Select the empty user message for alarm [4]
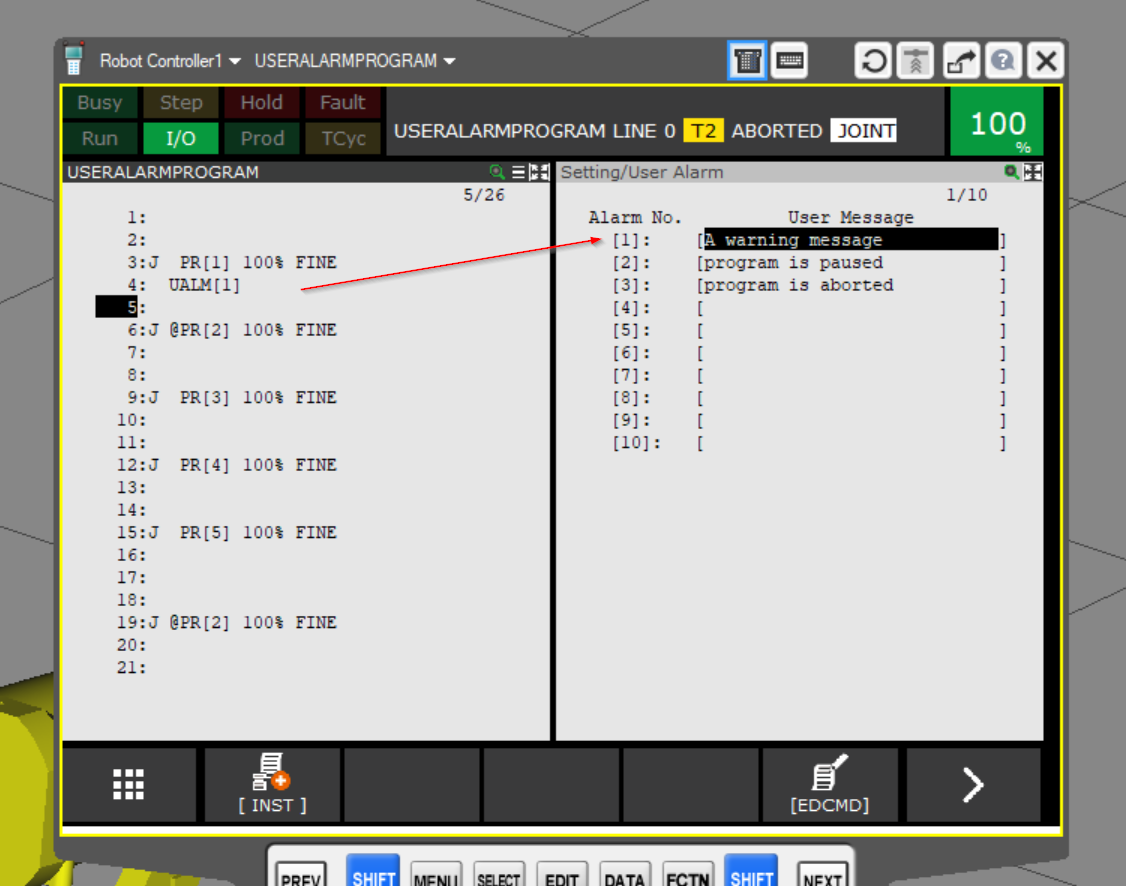 (x=851, y=308)
